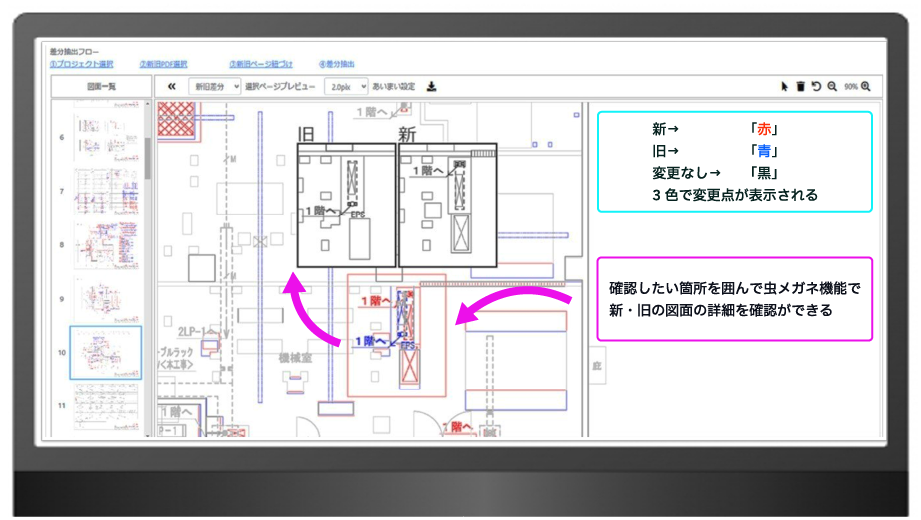Screen dimensions: 921x520
Task: Select the arrow pointer tool
Action: coord(784,86)
